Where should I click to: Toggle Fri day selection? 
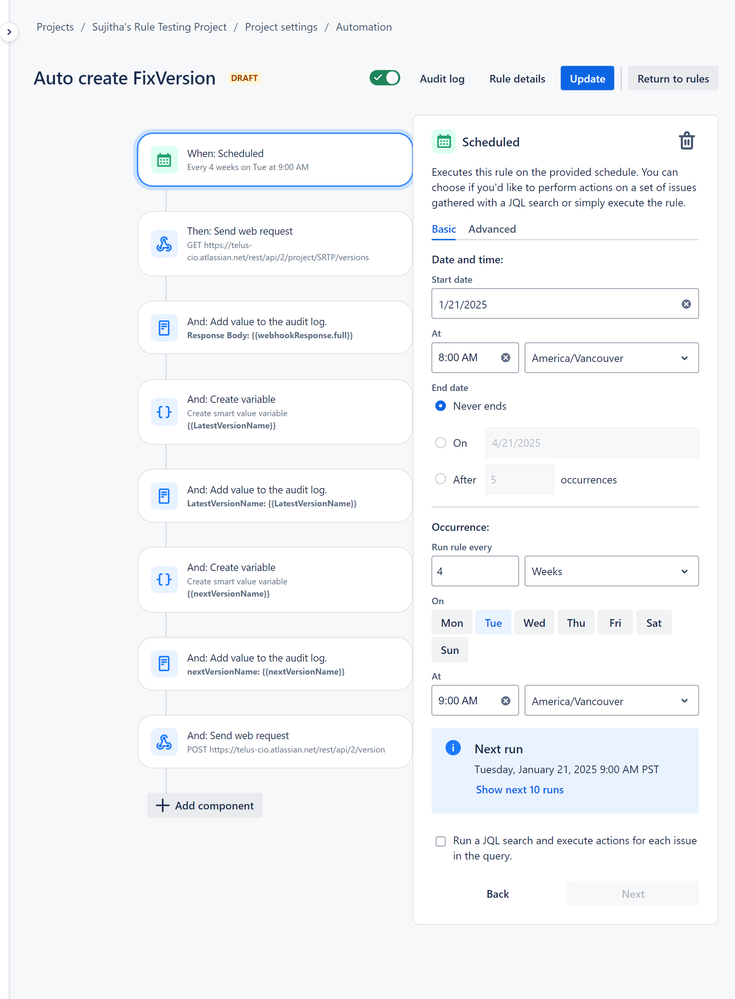click(x=615, y=622)
